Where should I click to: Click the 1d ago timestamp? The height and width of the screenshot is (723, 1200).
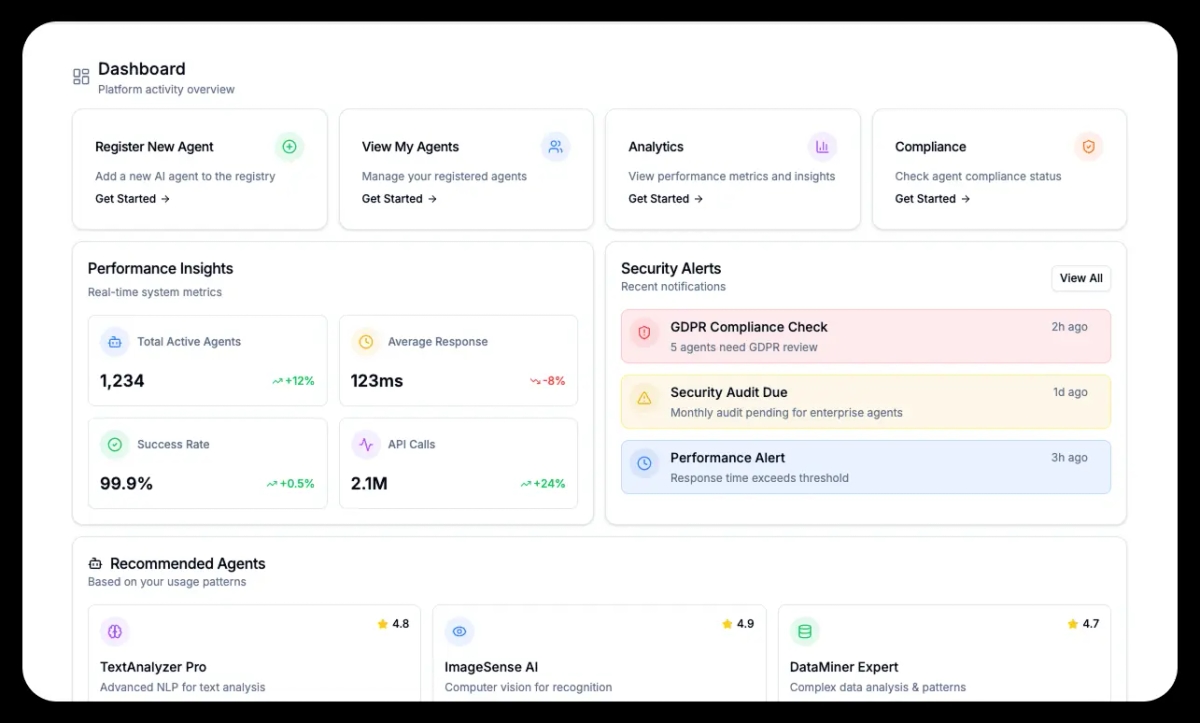pos(1070,393)
